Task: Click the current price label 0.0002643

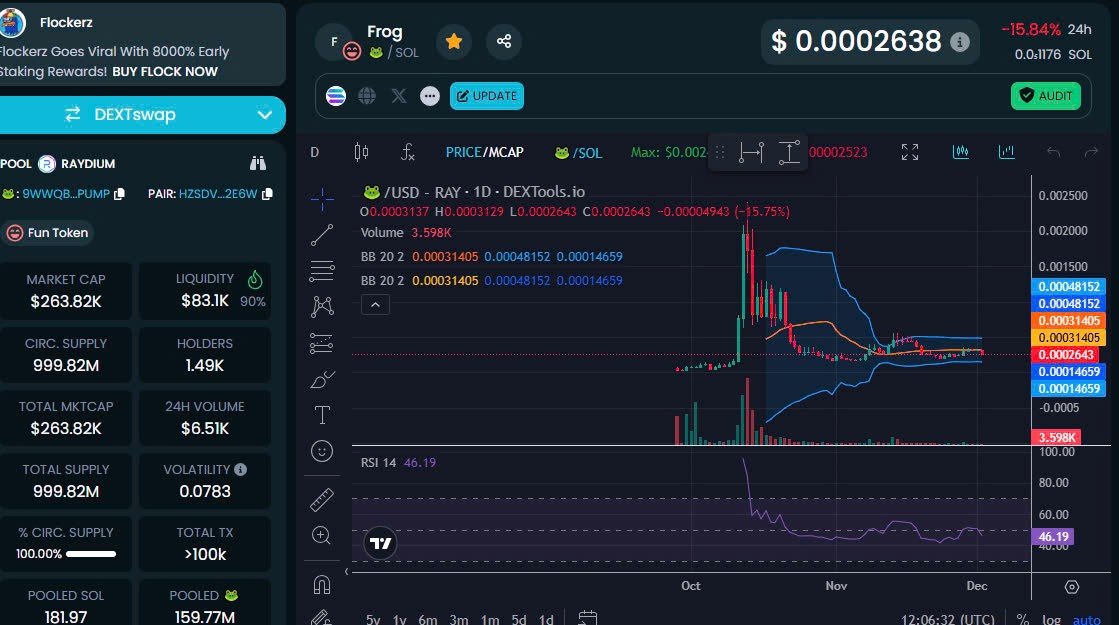Action: tap(1065, 355)
